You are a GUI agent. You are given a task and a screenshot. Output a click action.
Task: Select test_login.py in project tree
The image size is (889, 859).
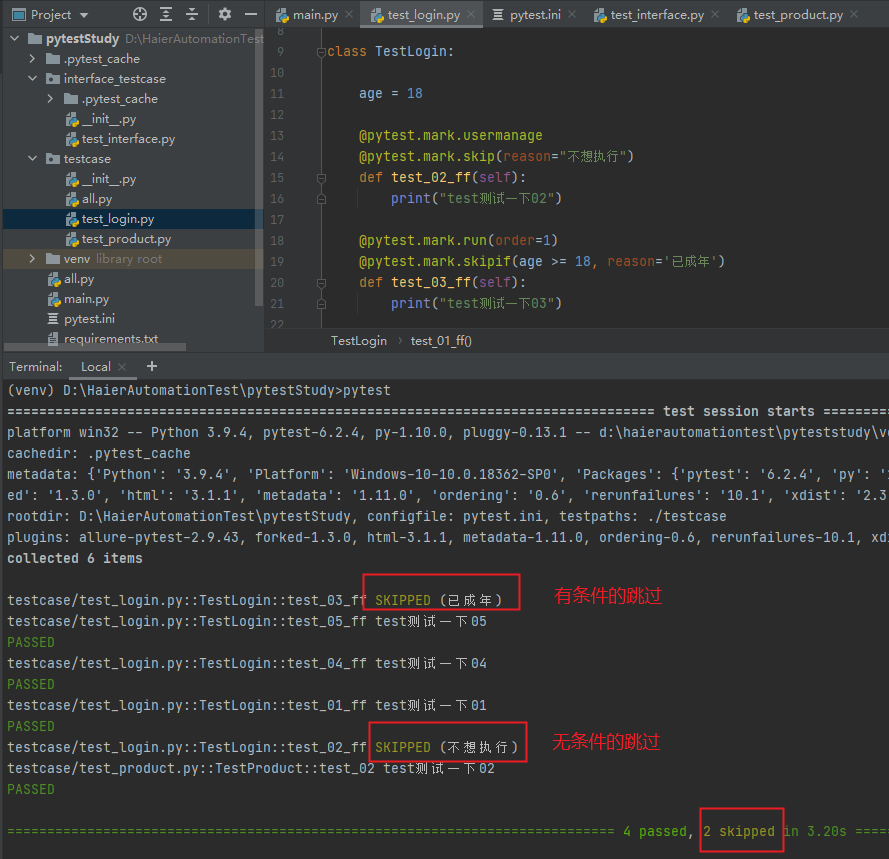pyautogui.click(x=117, y=219)
